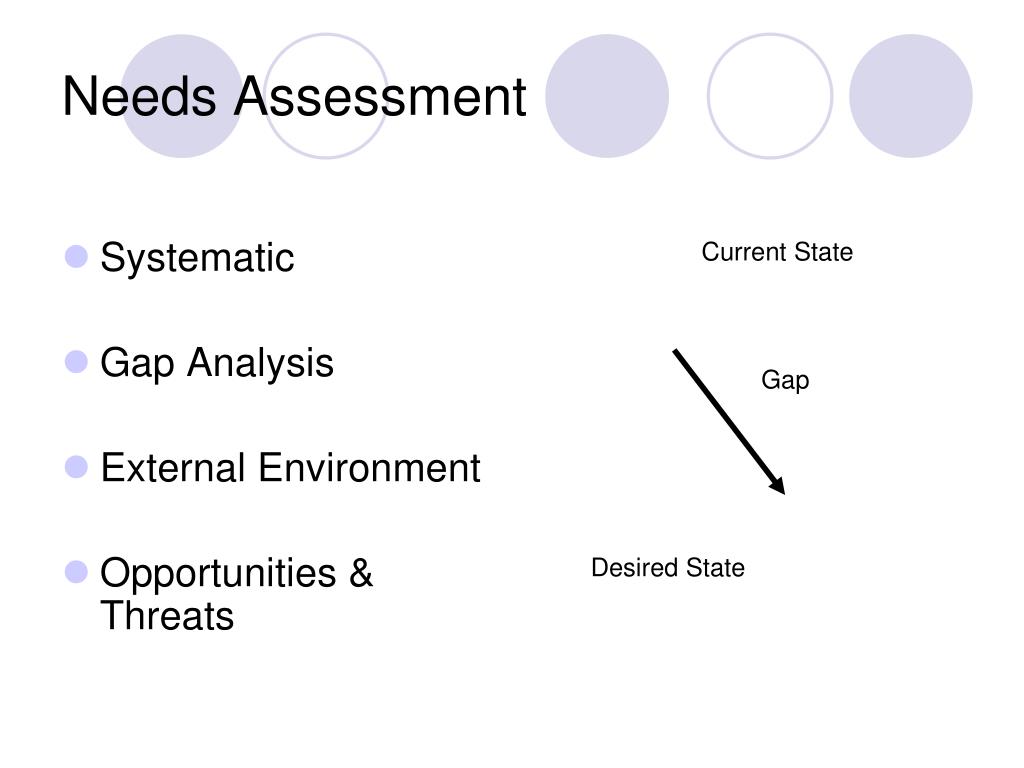Click the bullet dot beside External Environment
Viewport: 1024px width, 768px height.
pos(76,467)
